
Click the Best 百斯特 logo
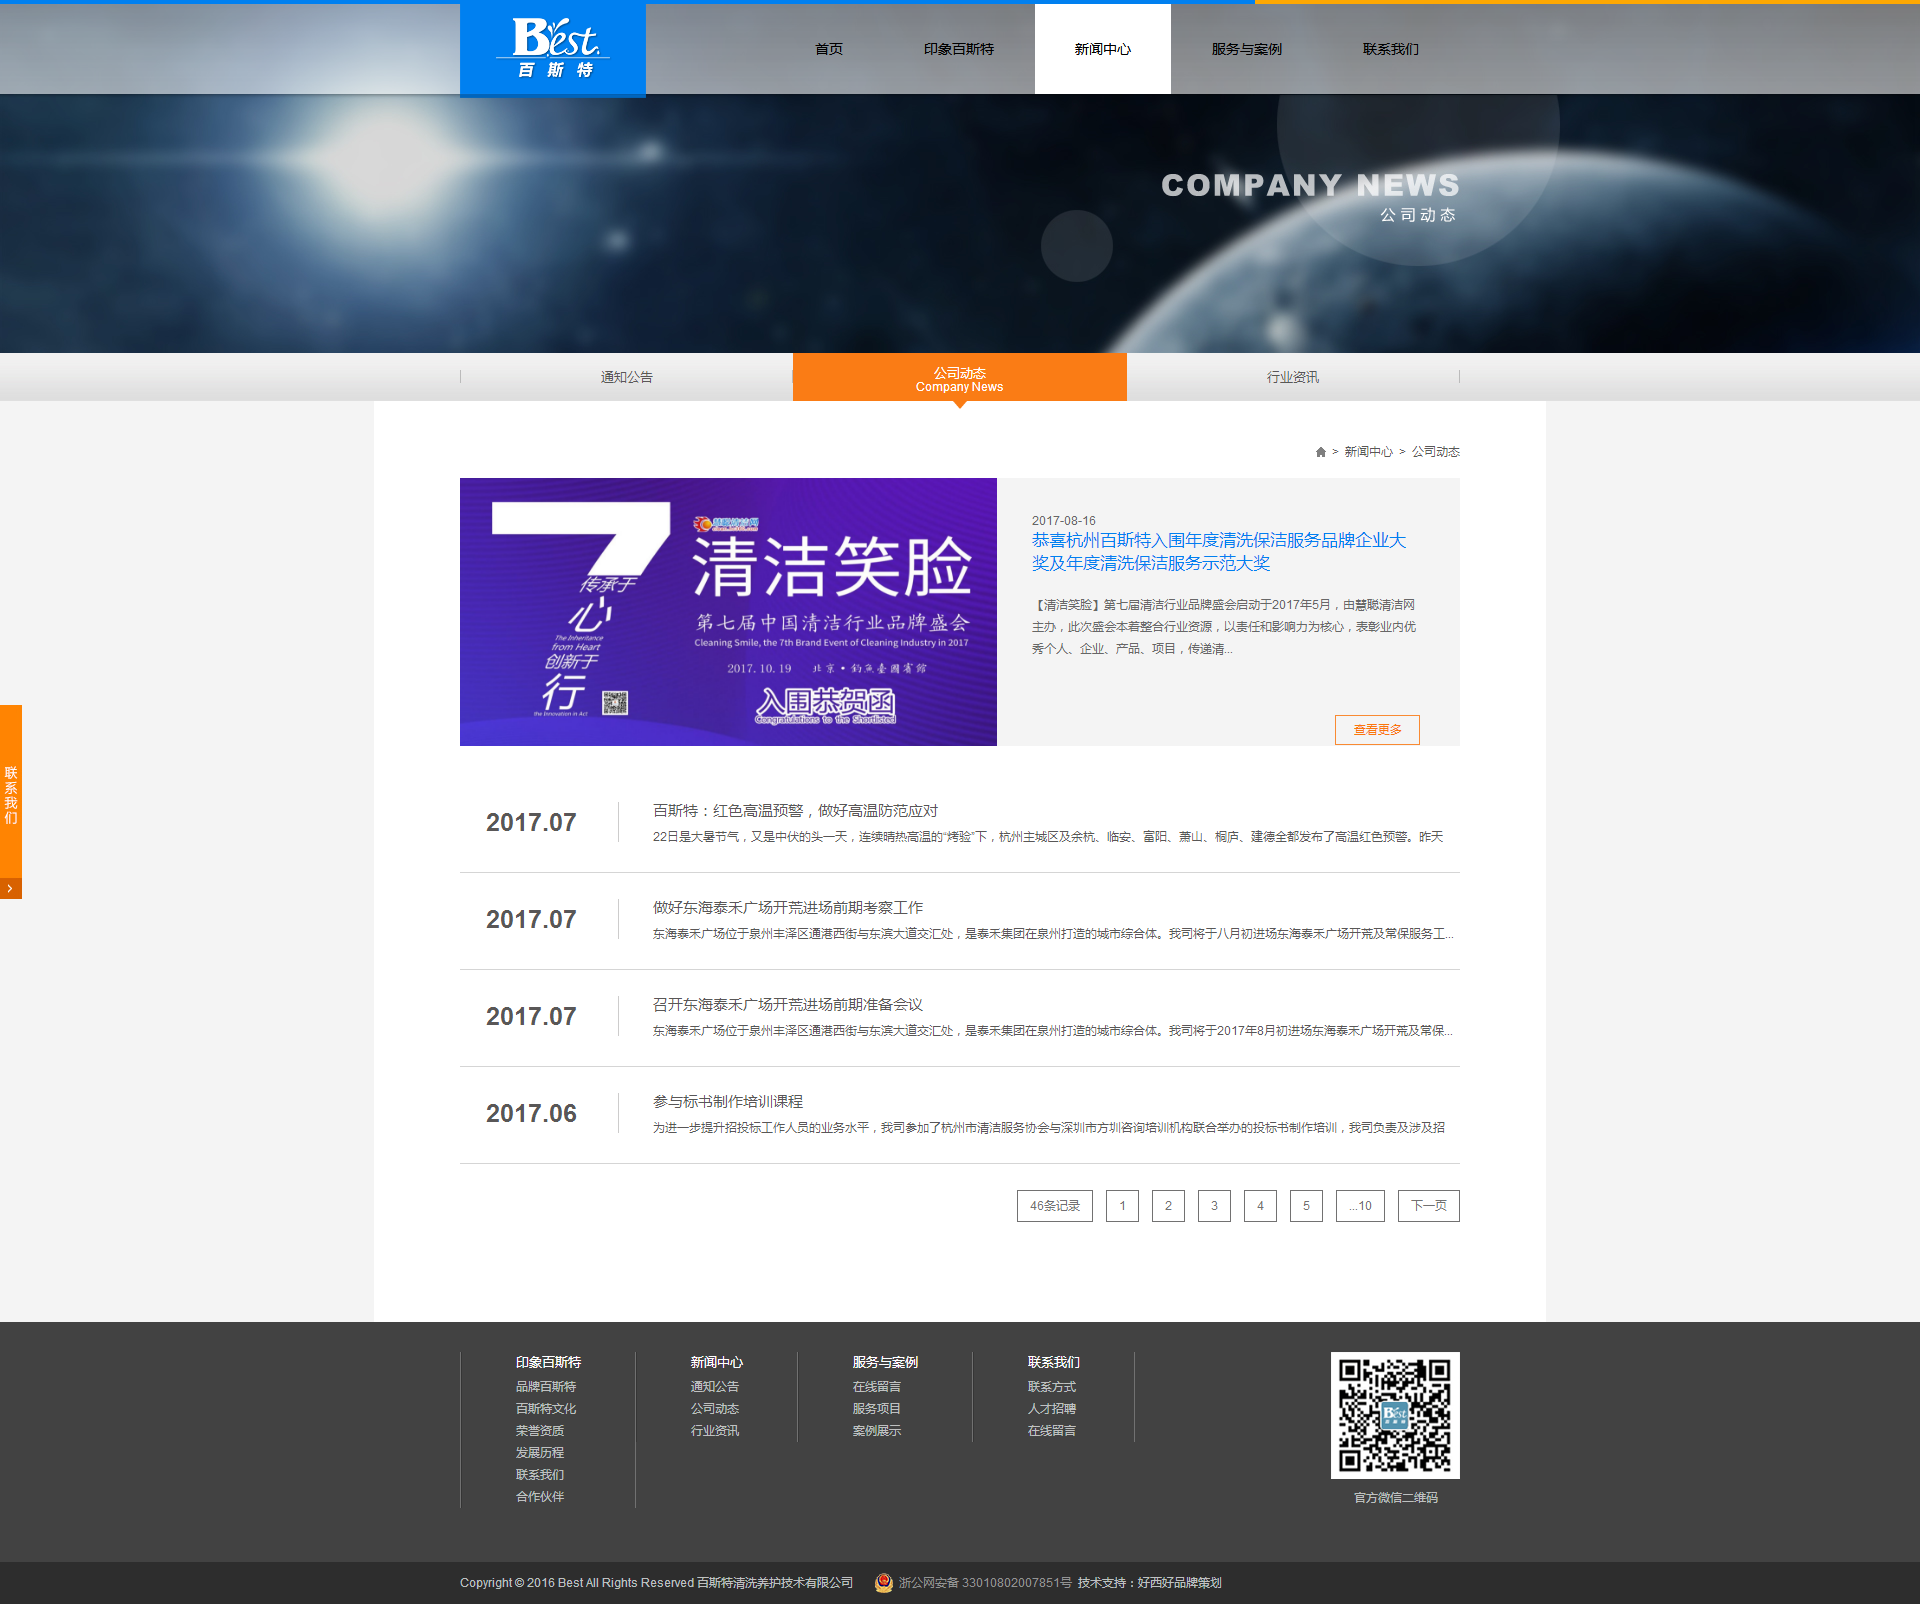pos(553,48)
